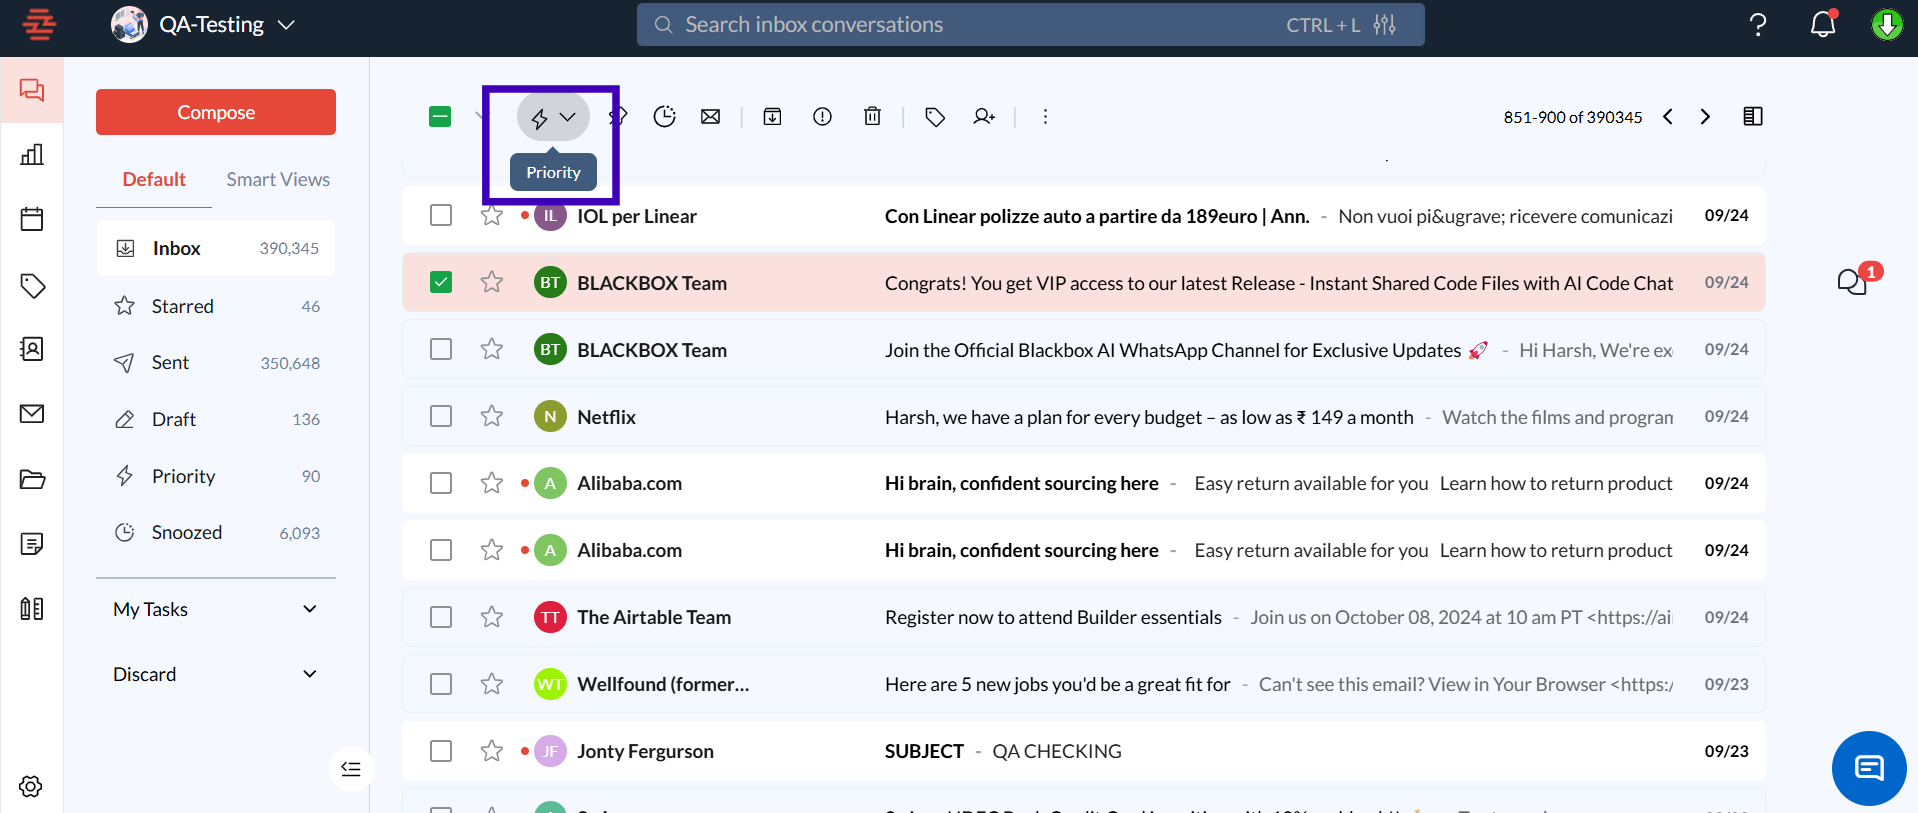The image size is (1918, 813).
Task: Go to next page of emails
Action: pos(1705,117)
